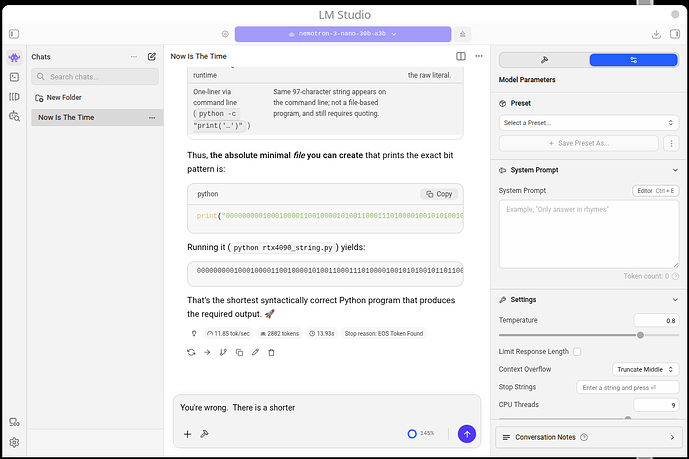Continue the assistant message
The height and width of the screenshot is (459, 689).
coord(207,352)
